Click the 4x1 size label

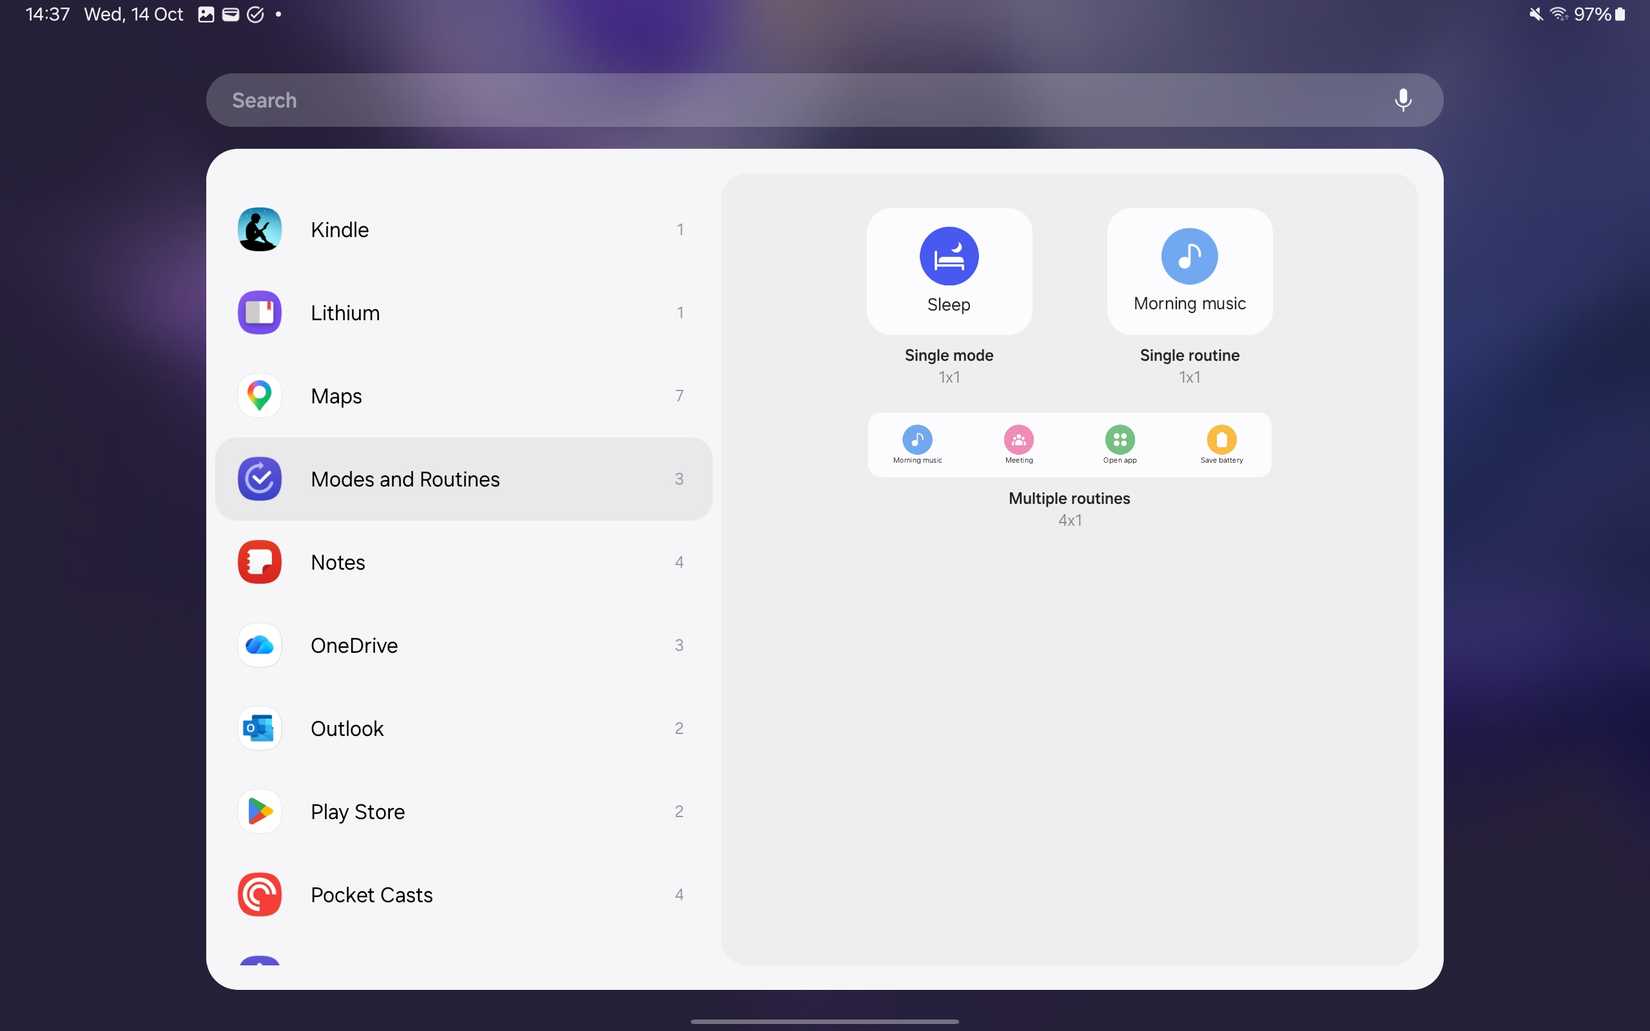(1069, 520)
